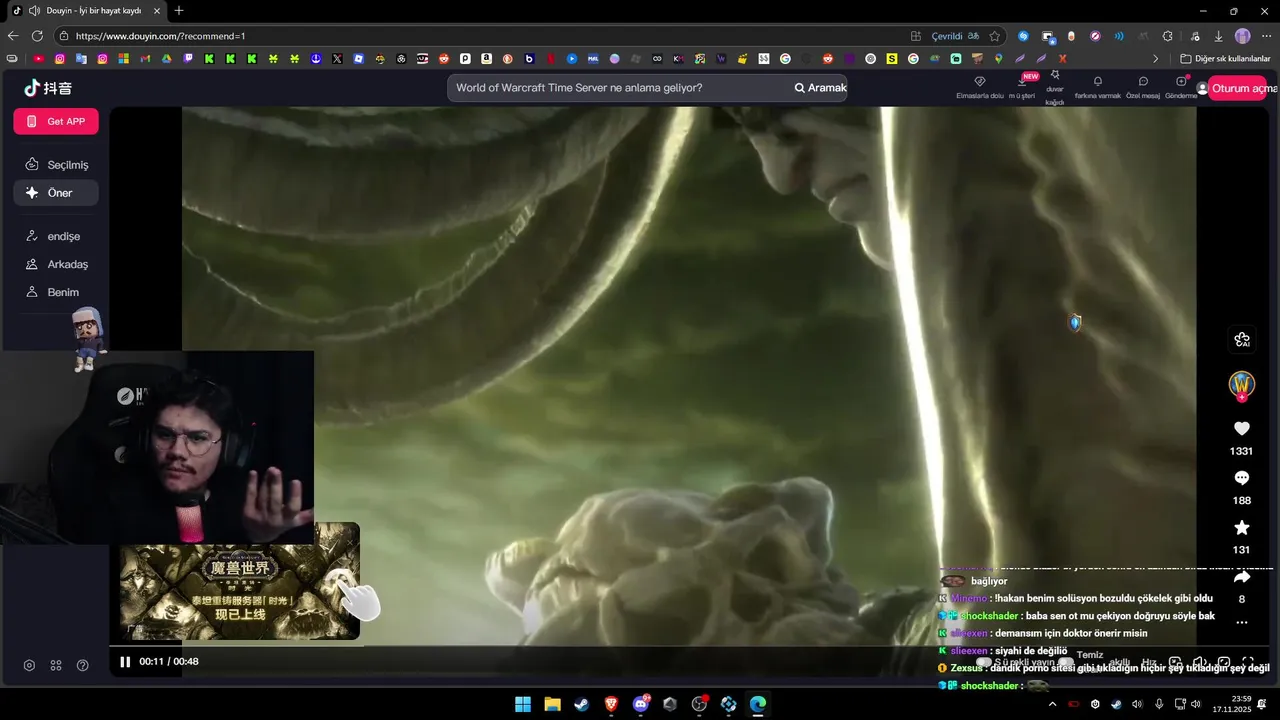
Task: Open a new browser tab
Action: 179,11
